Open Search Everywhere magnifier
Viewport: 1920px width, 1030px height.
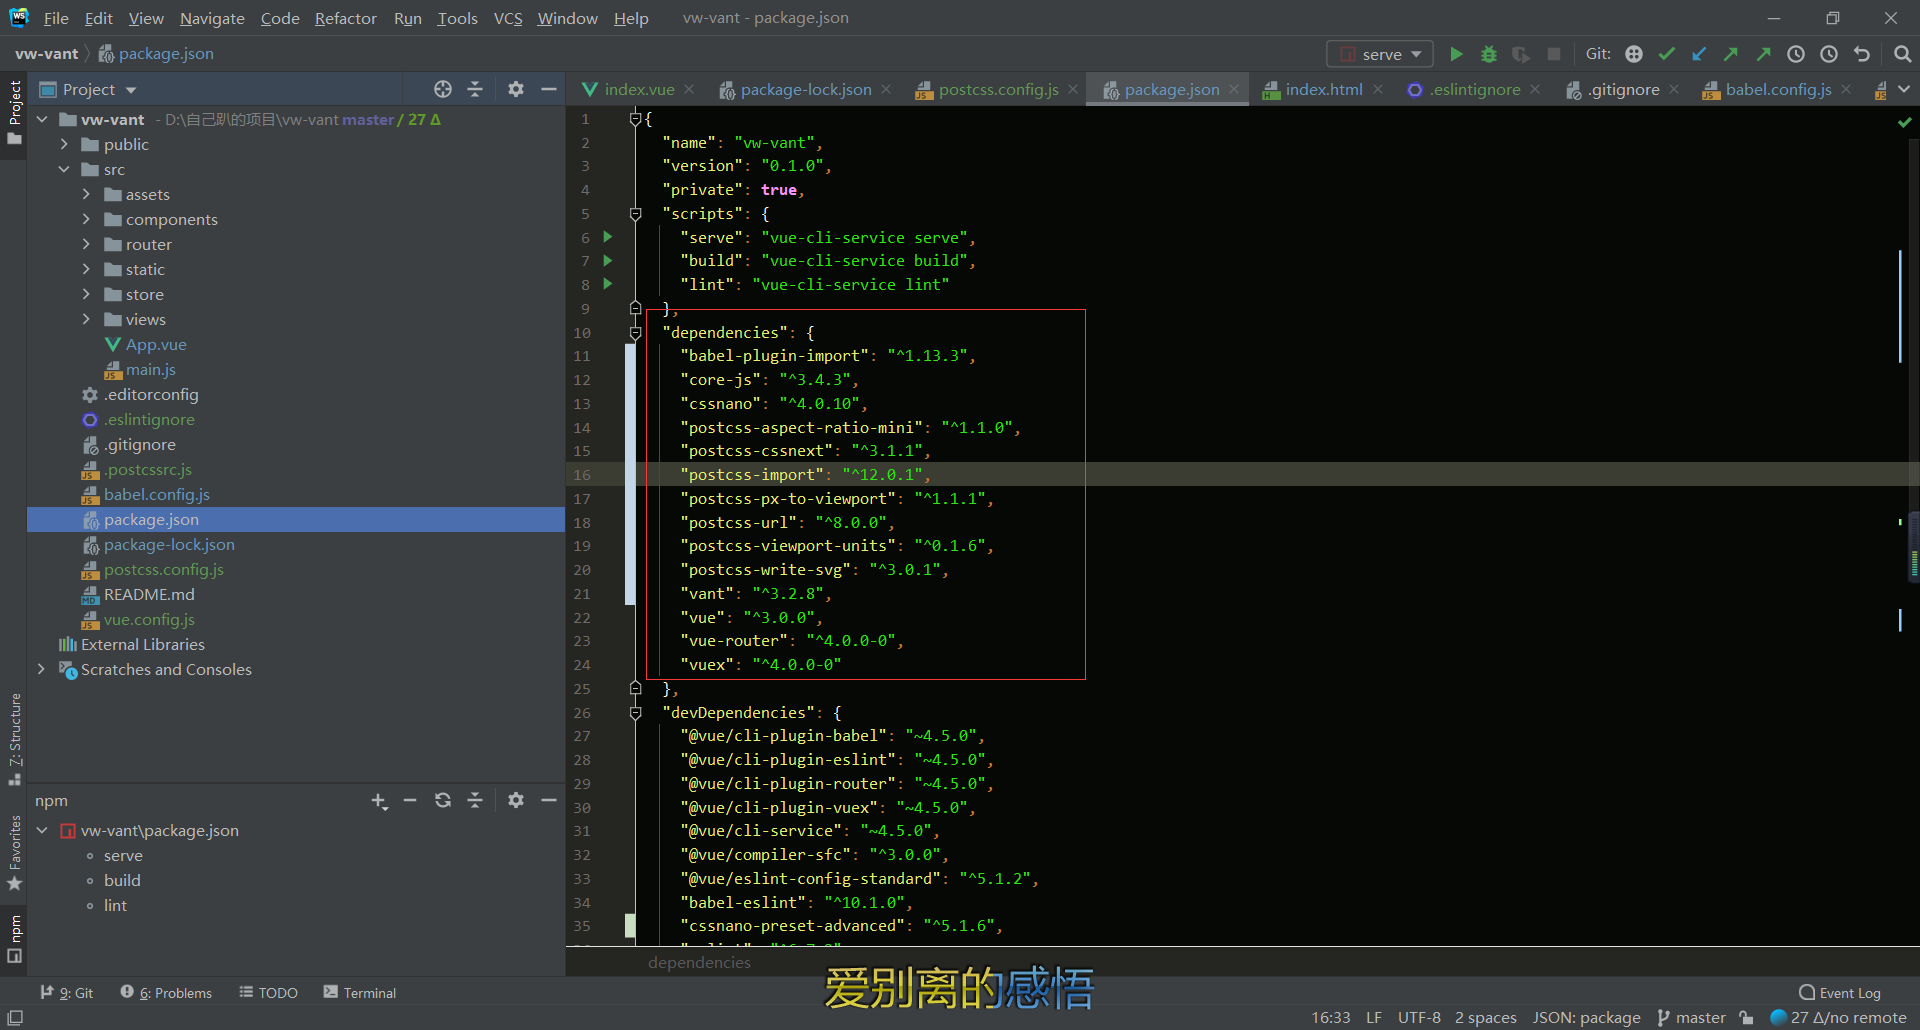[1902, 54]
